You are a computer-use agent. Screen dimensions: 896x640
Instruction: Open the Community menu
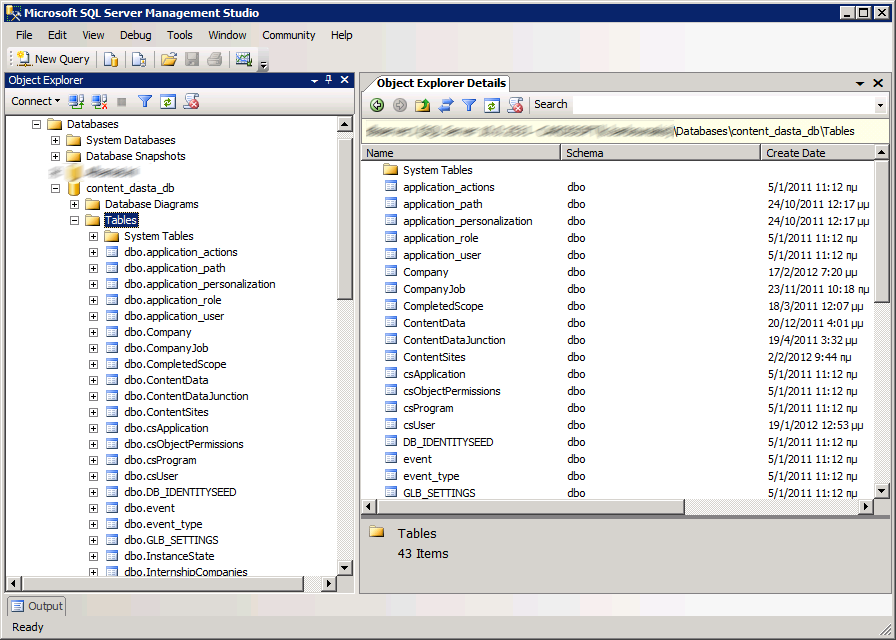click(289, 35)
